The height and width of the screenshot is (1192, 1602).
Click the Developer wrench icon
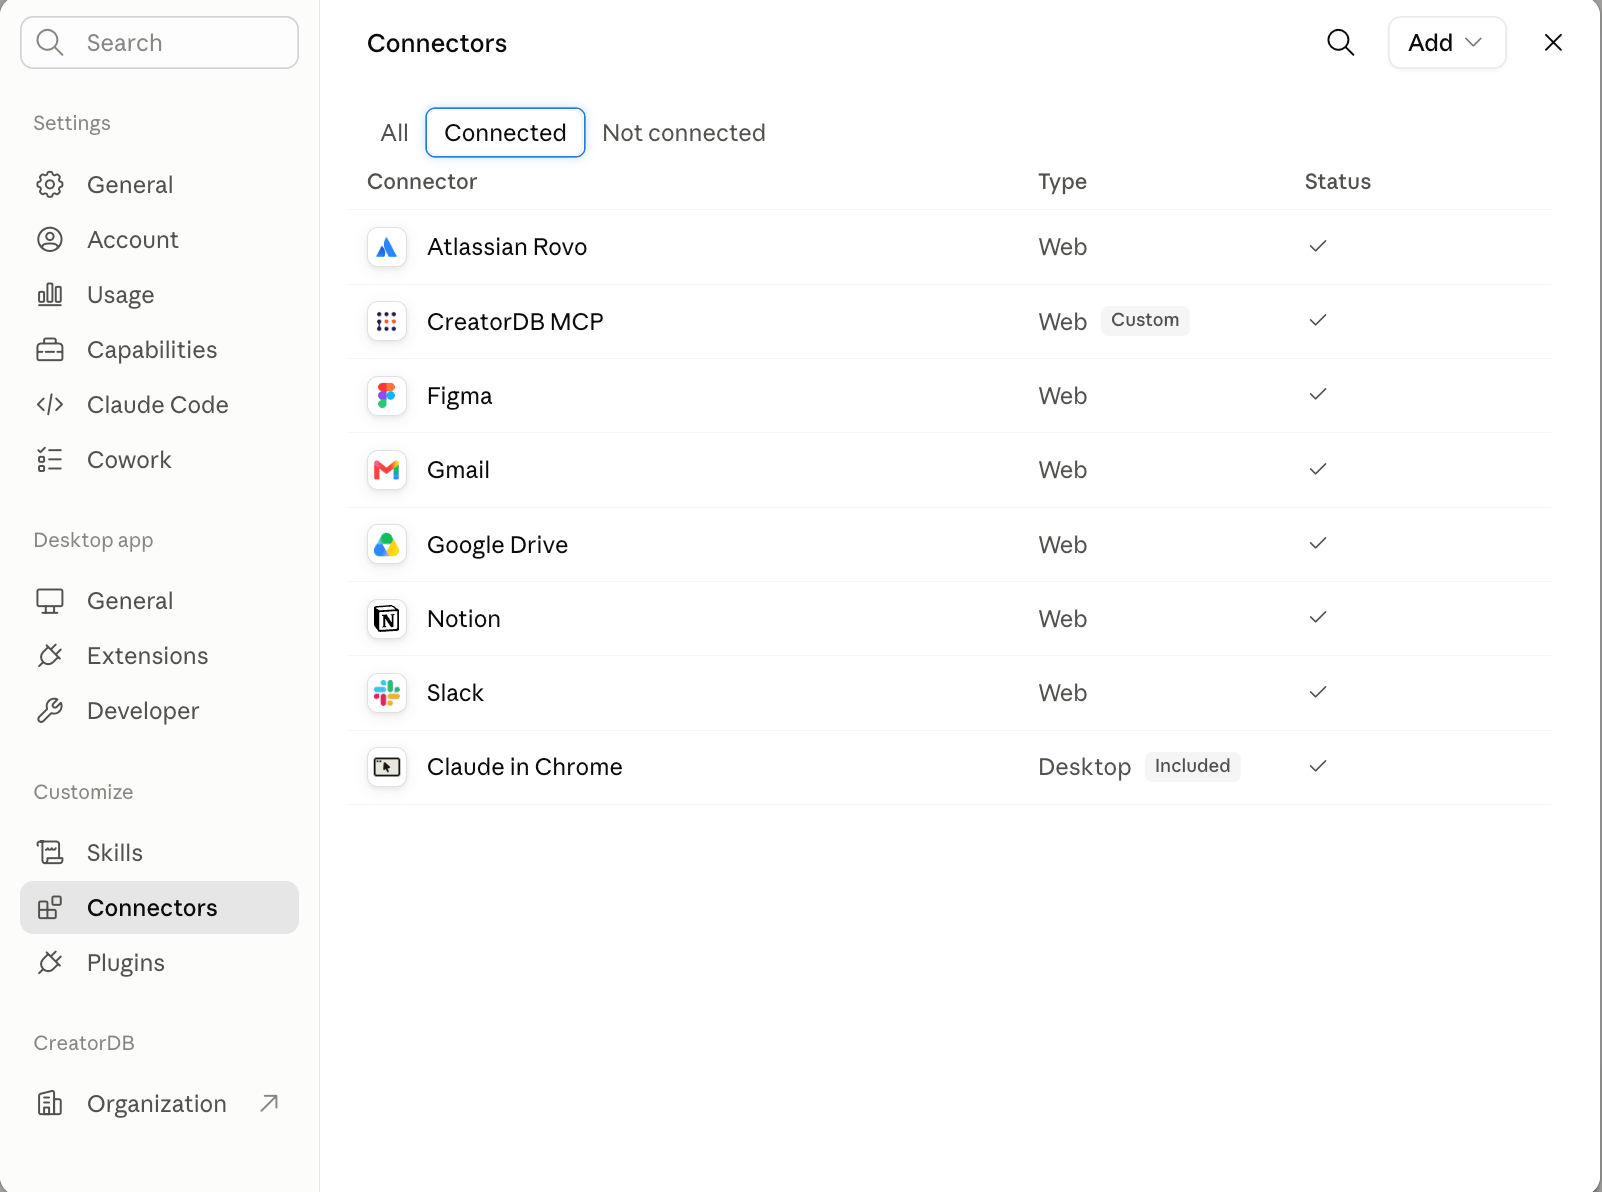pyautogui.click(x=50, y=710)
